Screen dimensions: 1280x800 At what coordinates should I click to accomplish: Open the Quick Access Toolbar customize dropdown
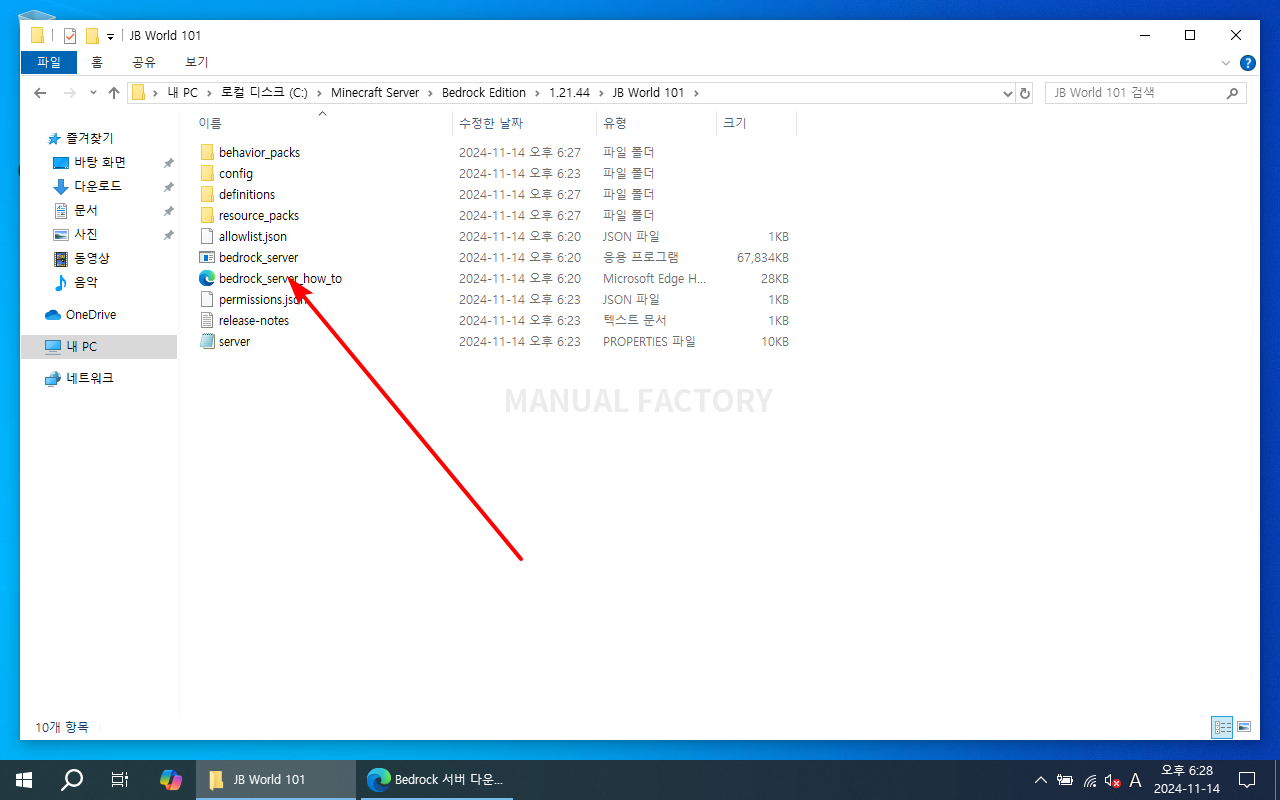(x=110, y=36)
